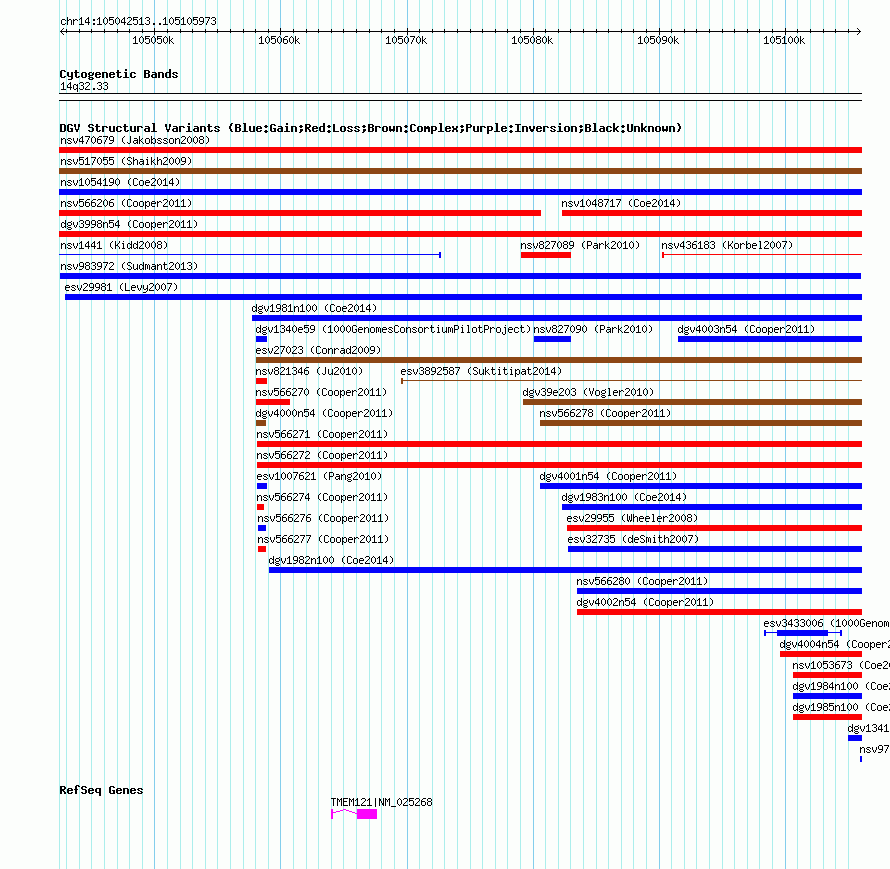Click the nsv983972 (Sudmant2013) label
Image resolution: width=890 pixels, height=869 pixels.
pos(129,266)
